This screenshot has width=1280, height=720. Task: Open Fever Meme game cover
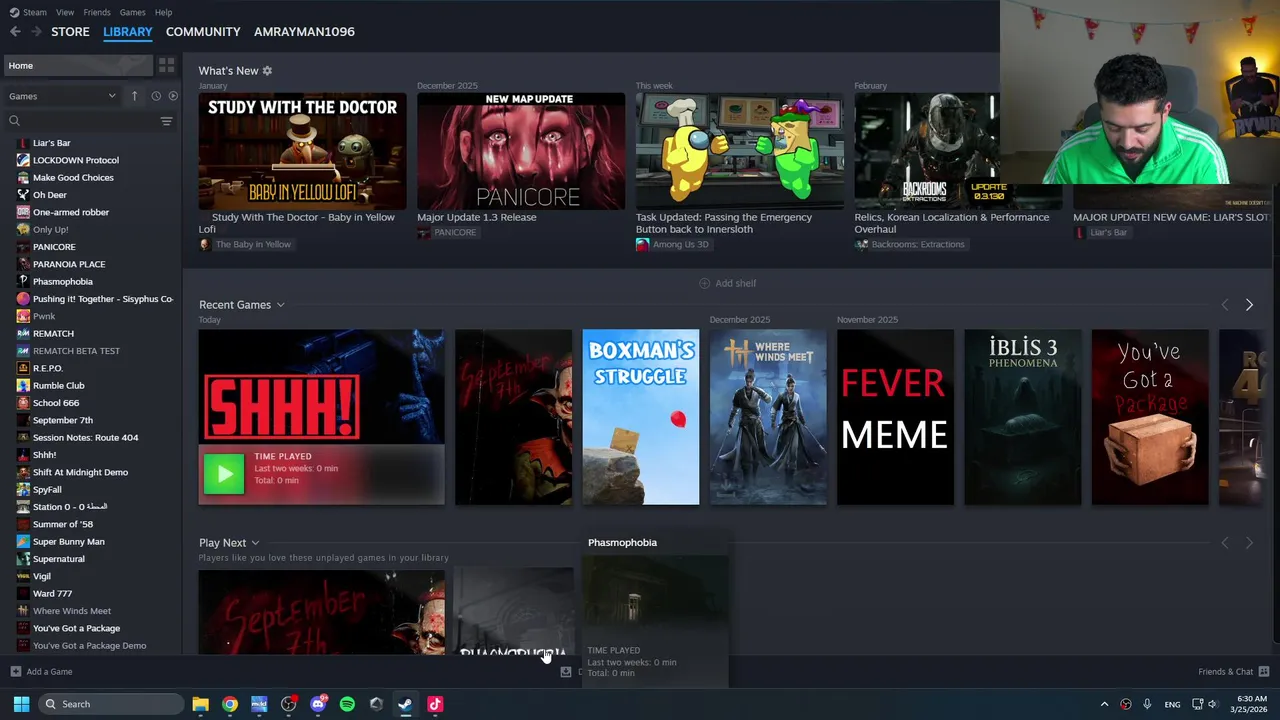click(x=895, y=417)
